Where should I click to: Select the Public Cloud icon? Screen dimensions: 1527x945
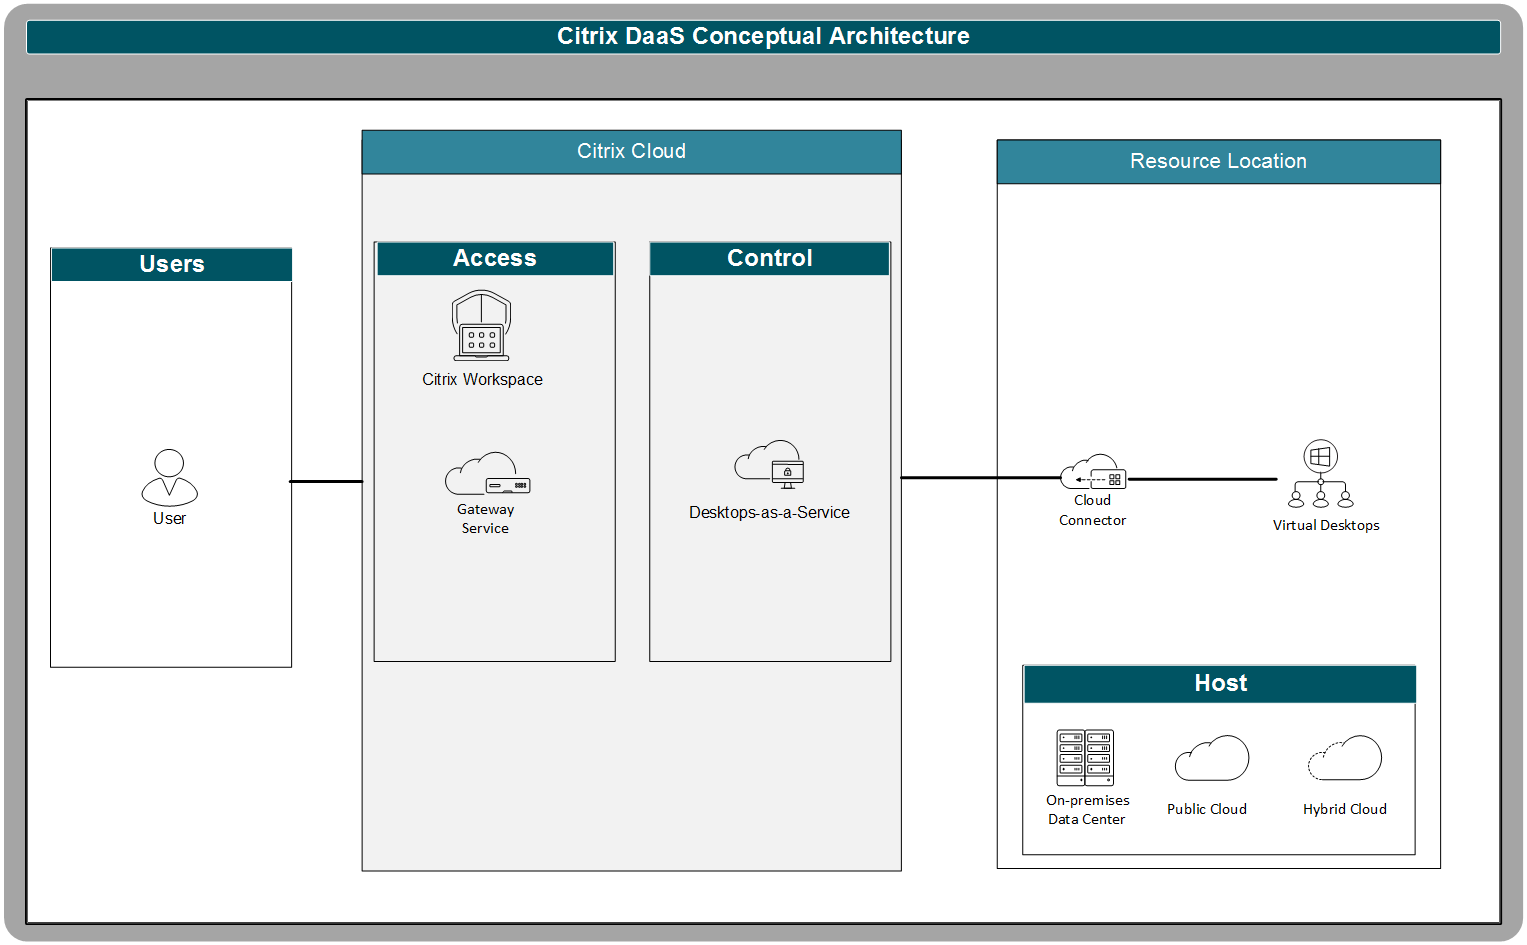tap(1212, 759)
